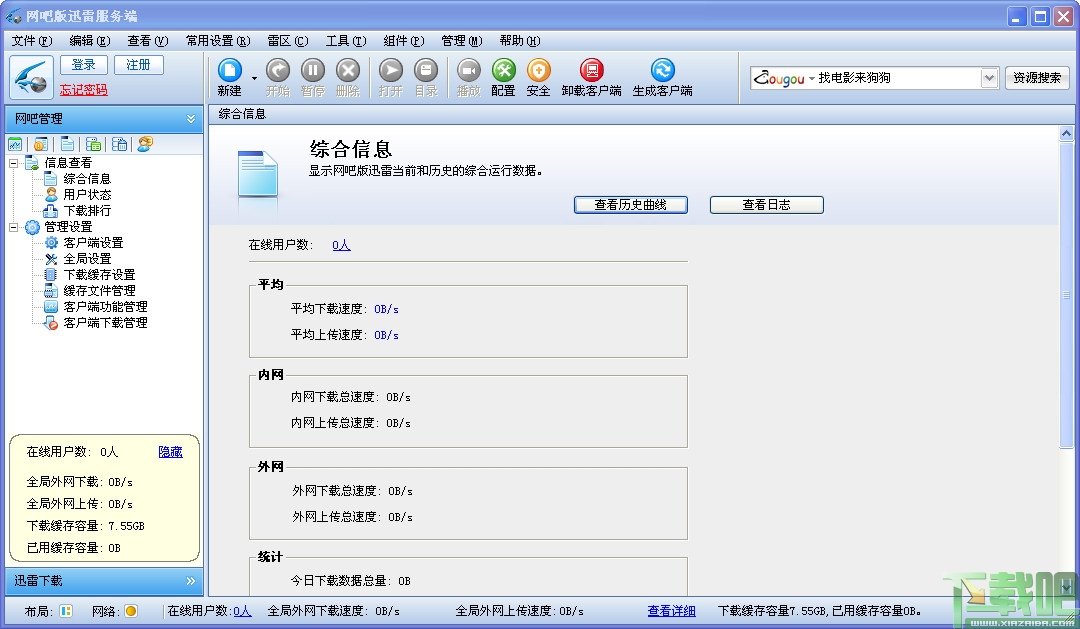The height and width of the screenshot is (629, 1080).
Task: Select 下载缓存设置 in the tree
Action: [99, 275]
